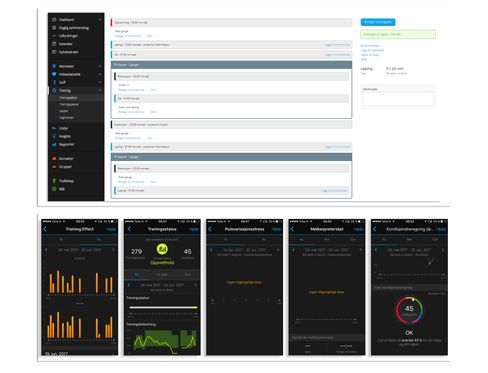Collapse the Trening sidebar section
Image resolution: width=488 pixels, height=373 pixels.
click(x=100, y=91)
